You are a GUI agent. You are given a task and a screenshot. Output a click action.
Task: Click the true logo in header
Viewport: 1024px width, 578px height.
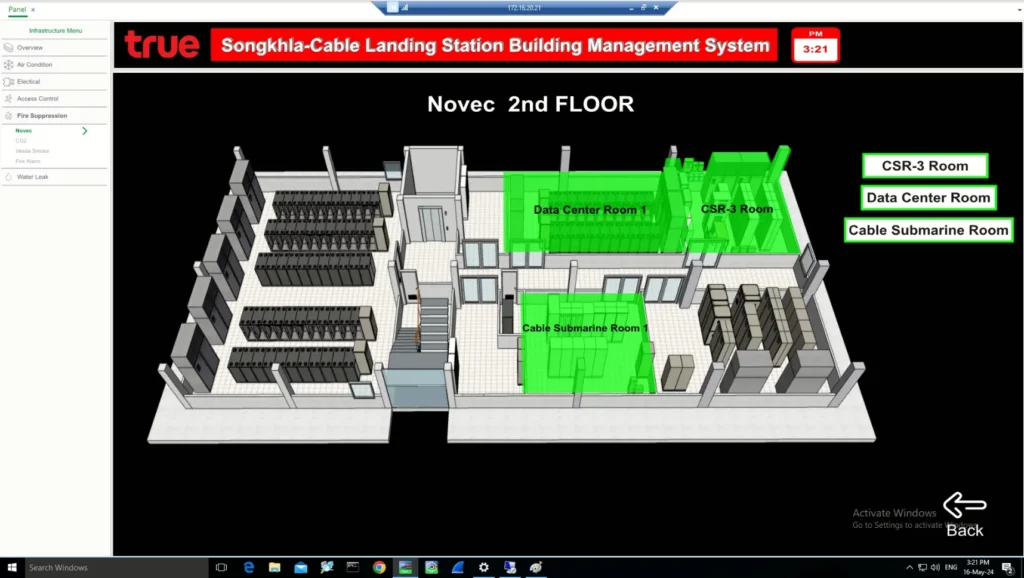(162, 44)
